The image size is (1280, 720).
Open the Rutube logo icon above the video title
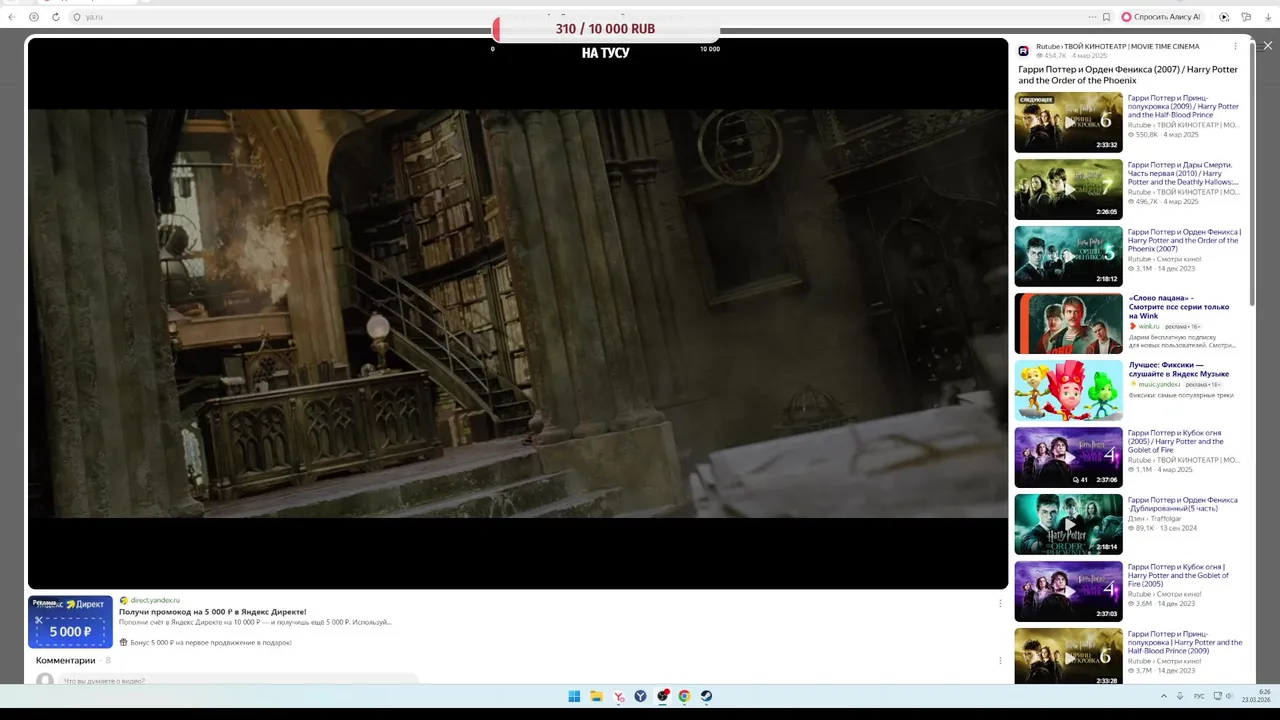pos(1024,50)
